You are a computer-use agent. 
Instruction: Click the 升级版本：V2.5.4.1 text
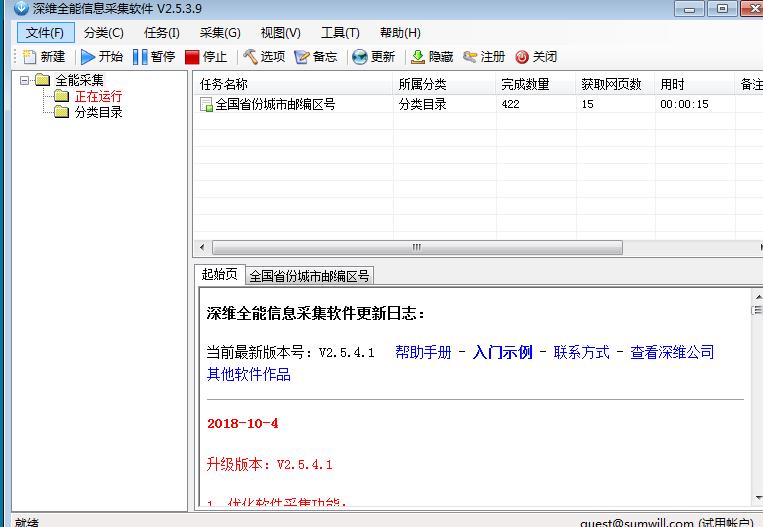269,464
